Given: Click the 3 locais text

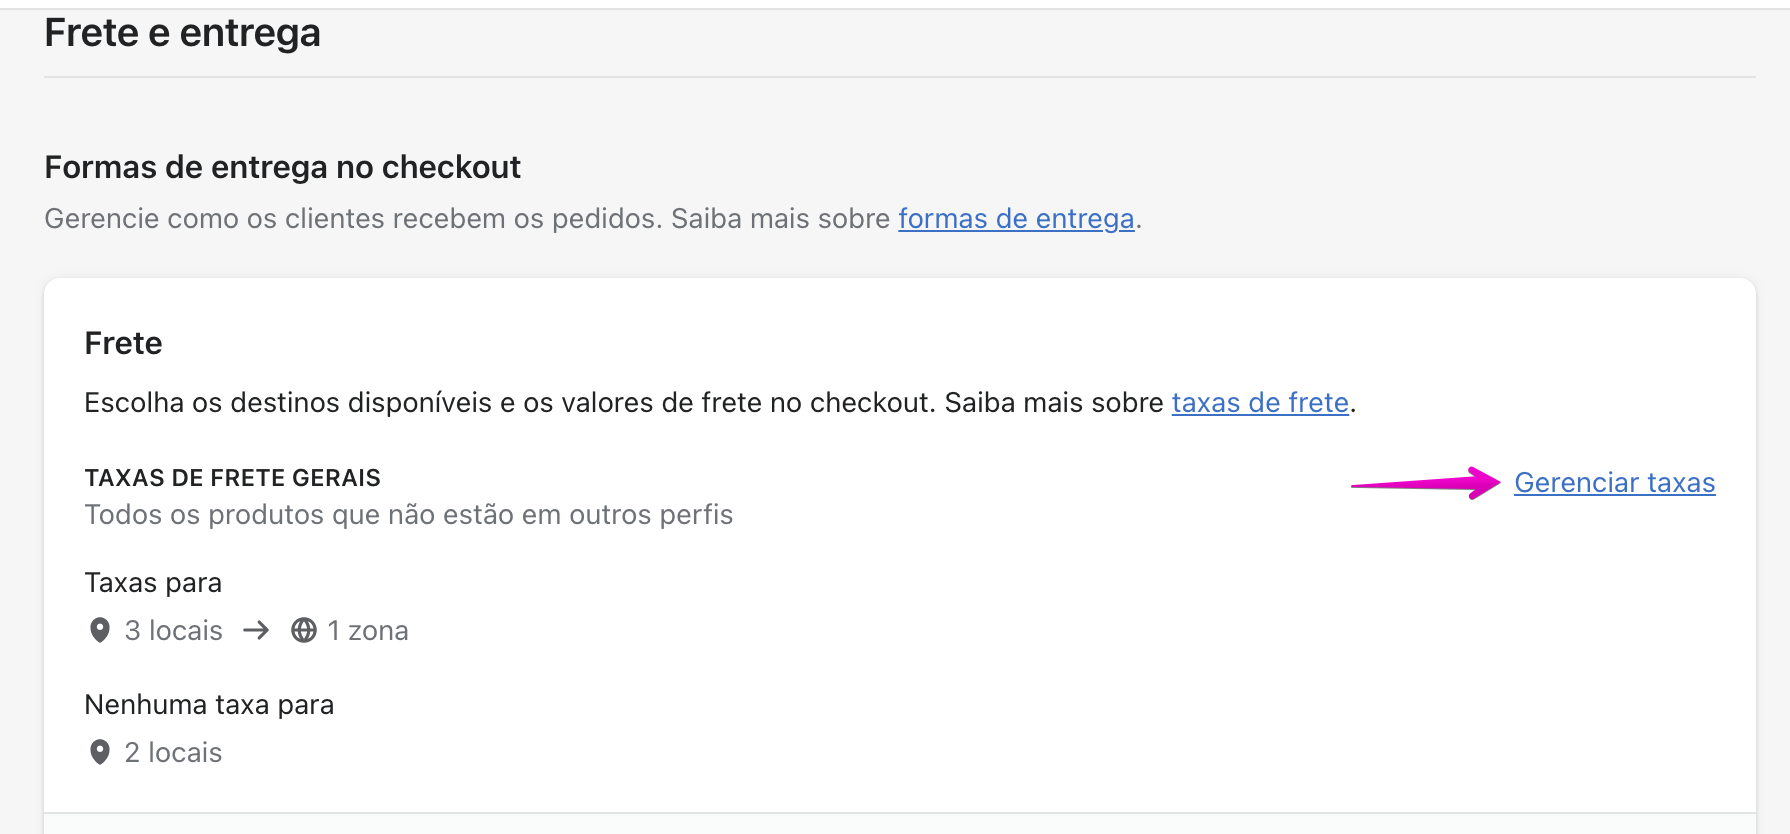Looking at the screenshot, I should pyautogui.click(x=173, y=630).
